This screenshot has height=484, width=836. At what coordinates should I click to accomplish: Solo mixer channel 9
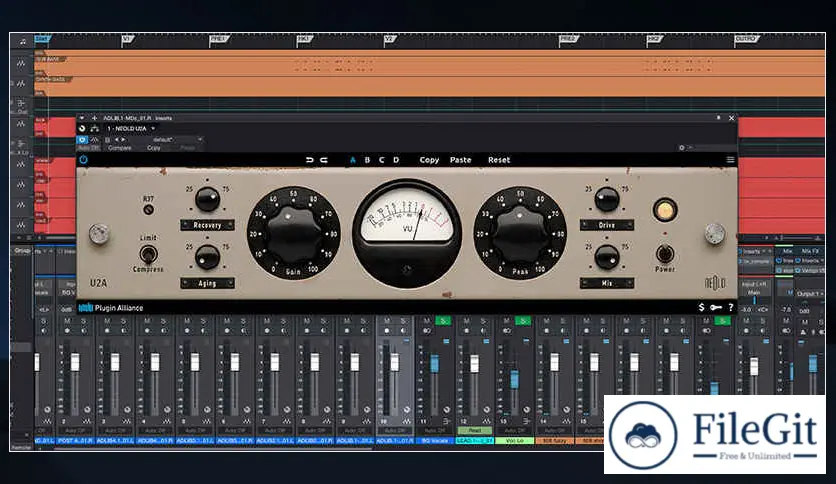[364, 321]
